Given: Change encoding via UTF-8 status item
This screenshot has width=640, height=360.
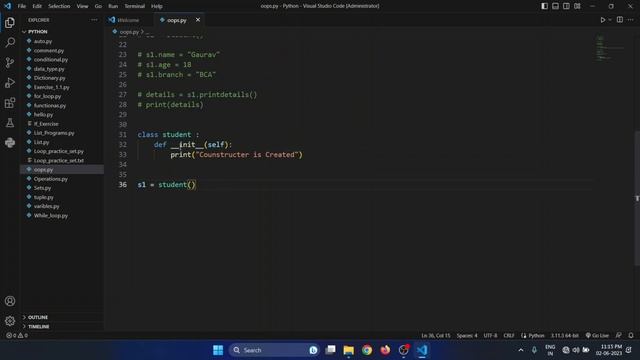Looking at the screenshot, I should click(490, 336).
